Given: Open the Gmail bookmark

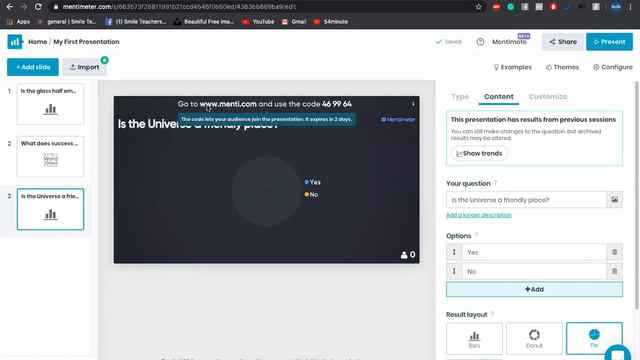Looking at the screenshot, I should (294, 22).
